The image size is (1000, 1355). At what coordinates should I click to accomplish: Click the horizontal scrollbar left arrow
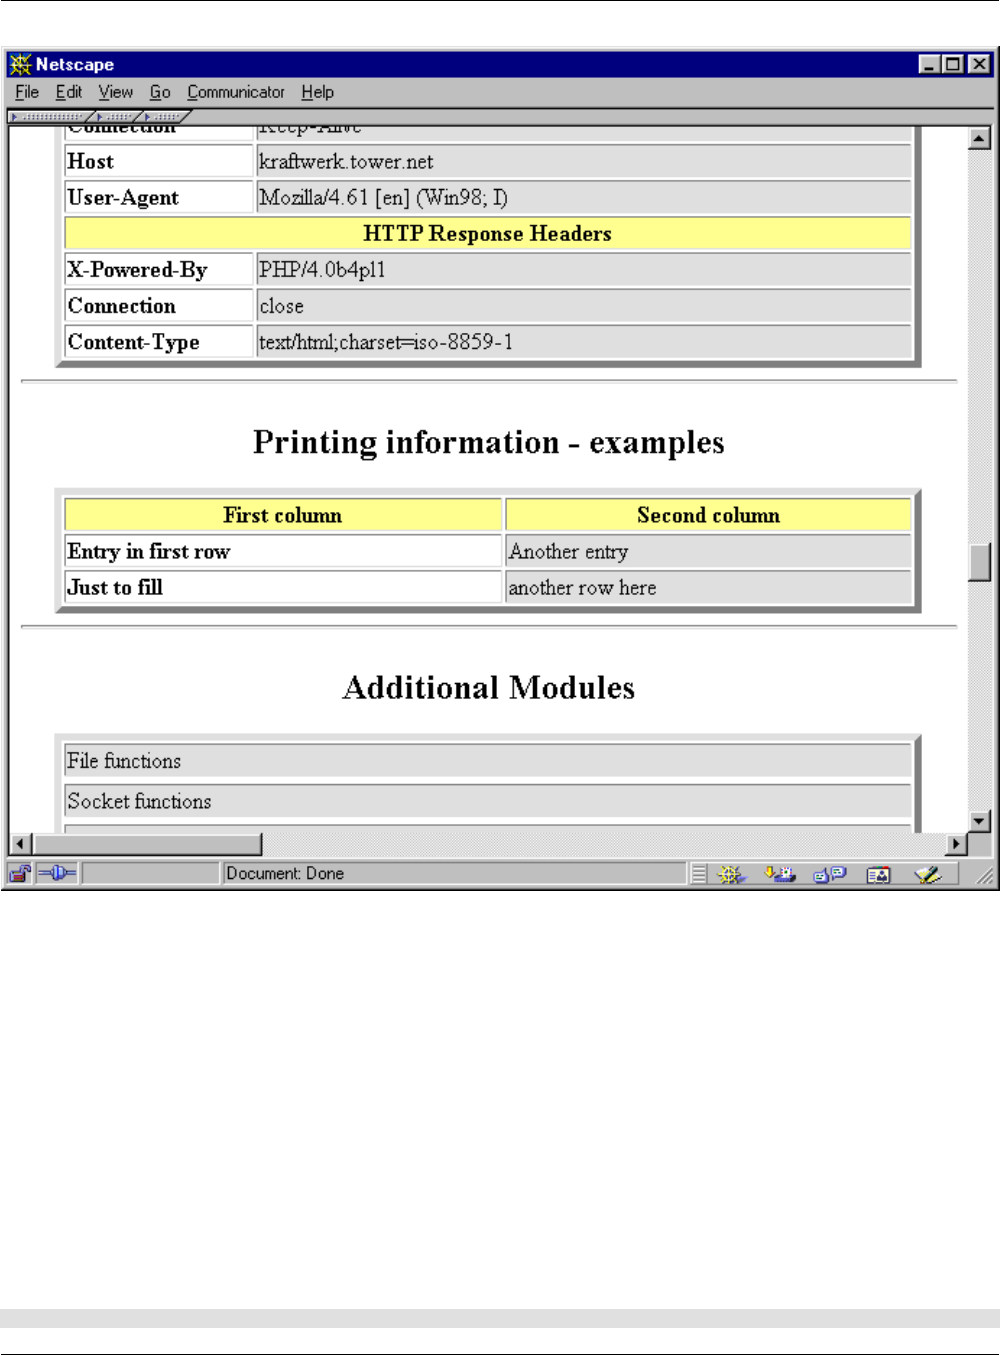click(x=21, y=844)
